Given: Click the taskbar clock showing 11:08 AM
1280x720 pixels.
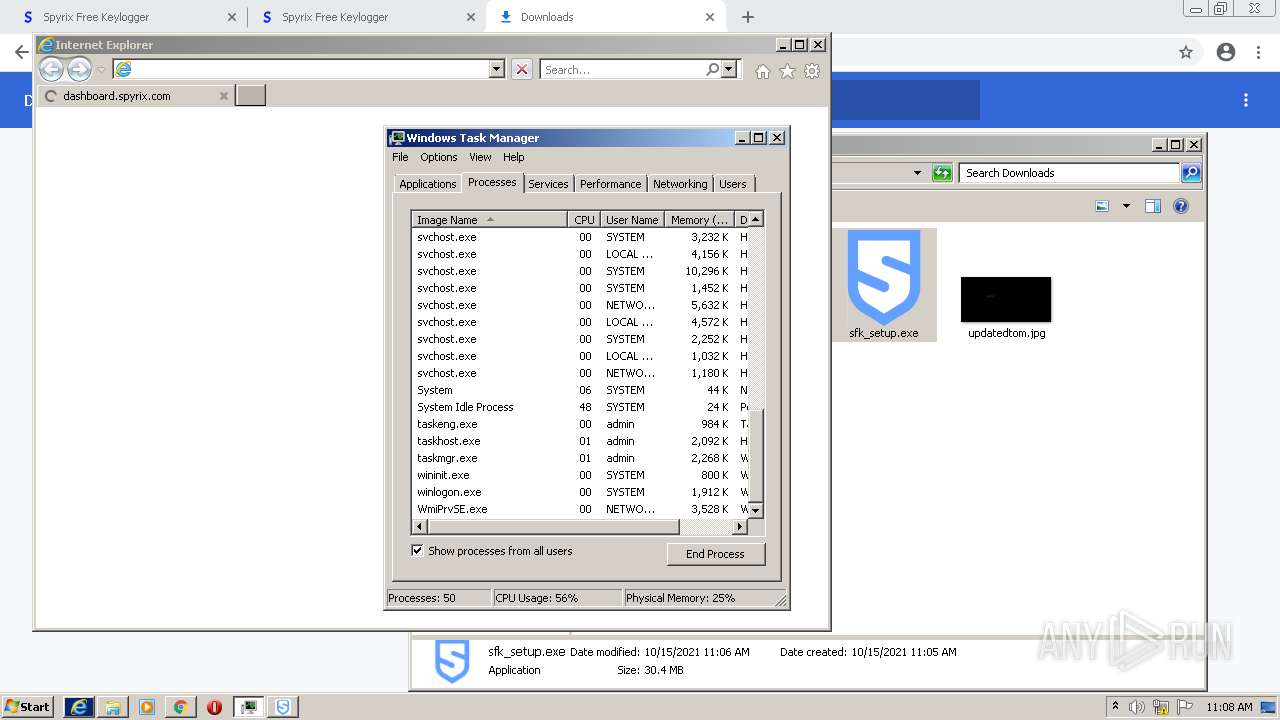Looking at the screenshot, I should point(1229,707).
